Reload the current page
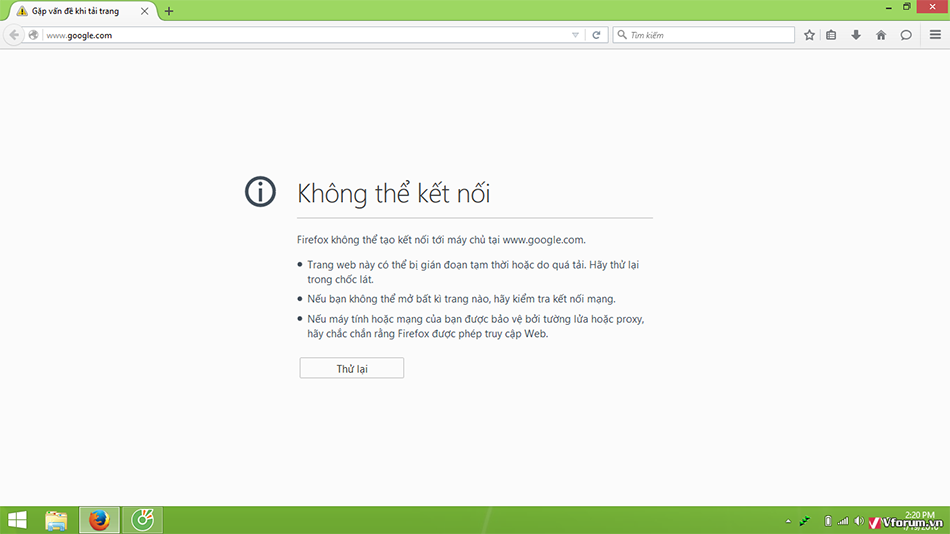The image size is (950, 534). click(x=596, y=35)
